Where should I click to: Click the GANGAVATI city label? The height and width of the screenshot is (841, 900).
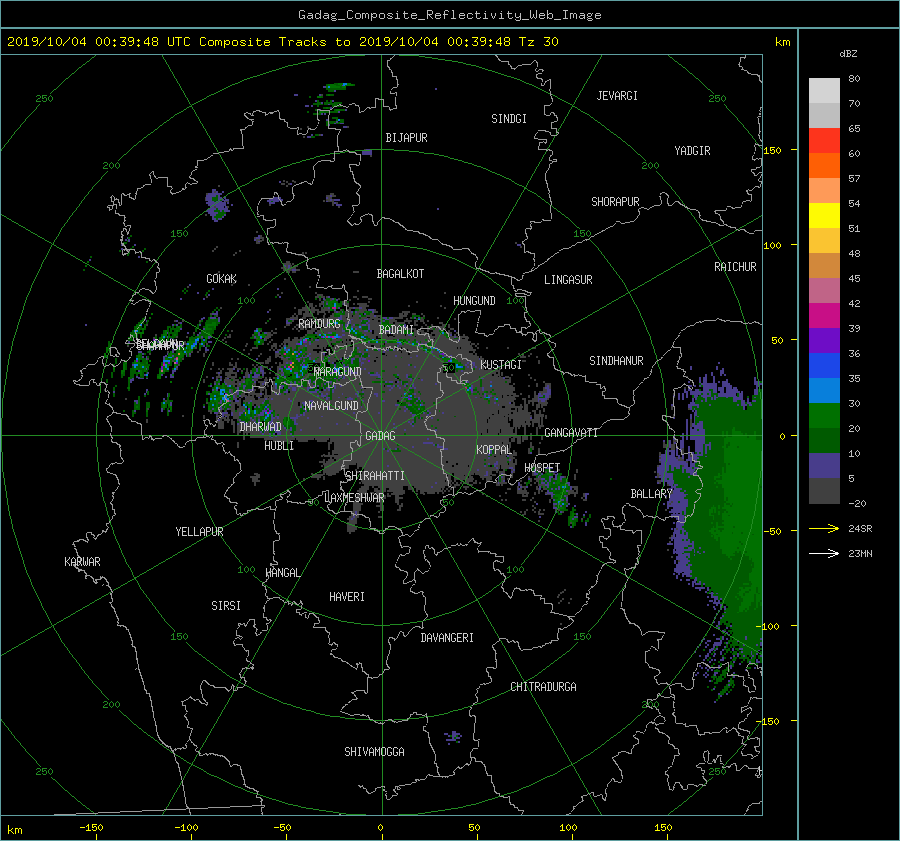coord(571,433)
